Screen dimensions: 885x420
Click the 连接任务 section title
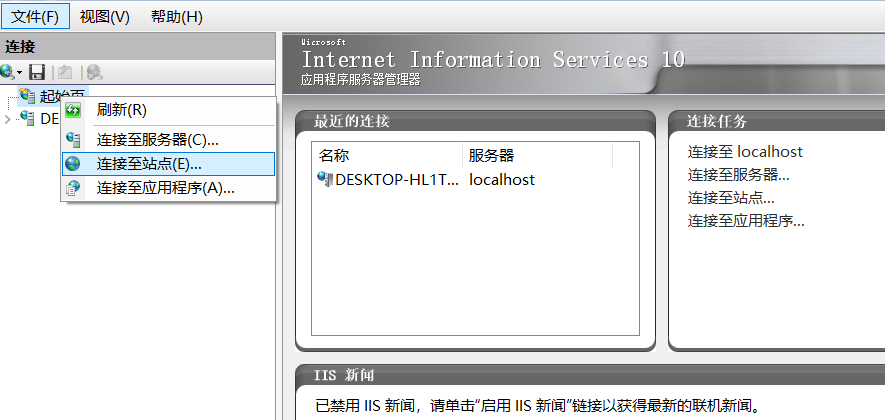pos(716,121)
